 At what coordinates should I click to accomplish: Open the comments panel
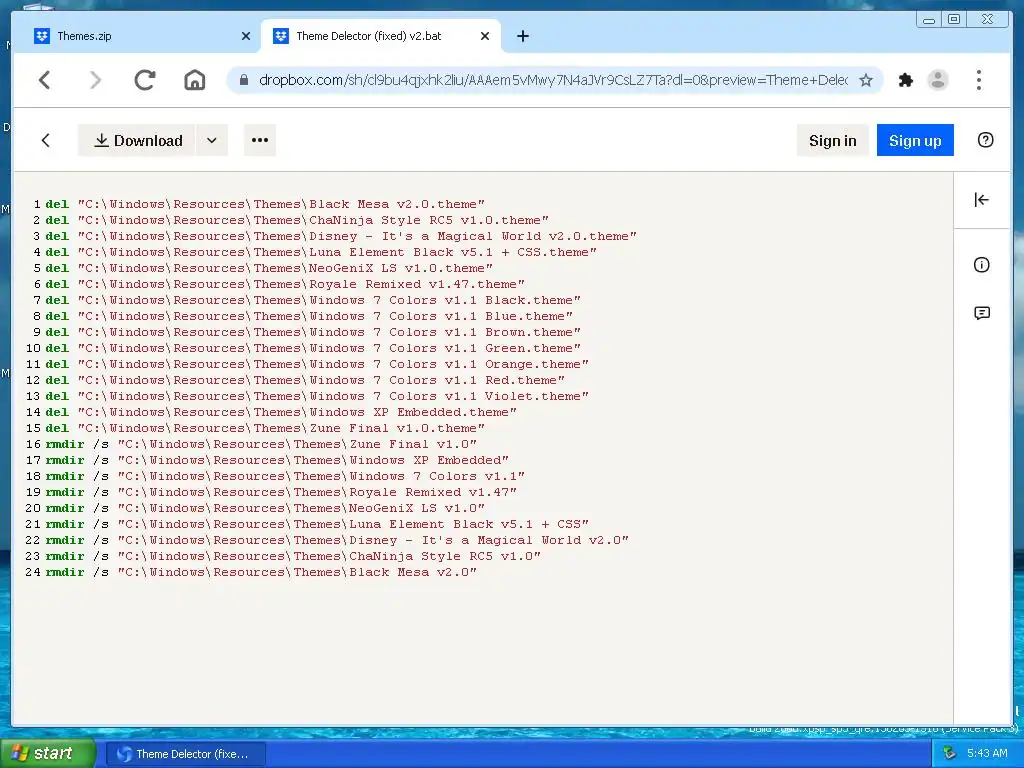[x=982, y=313]
